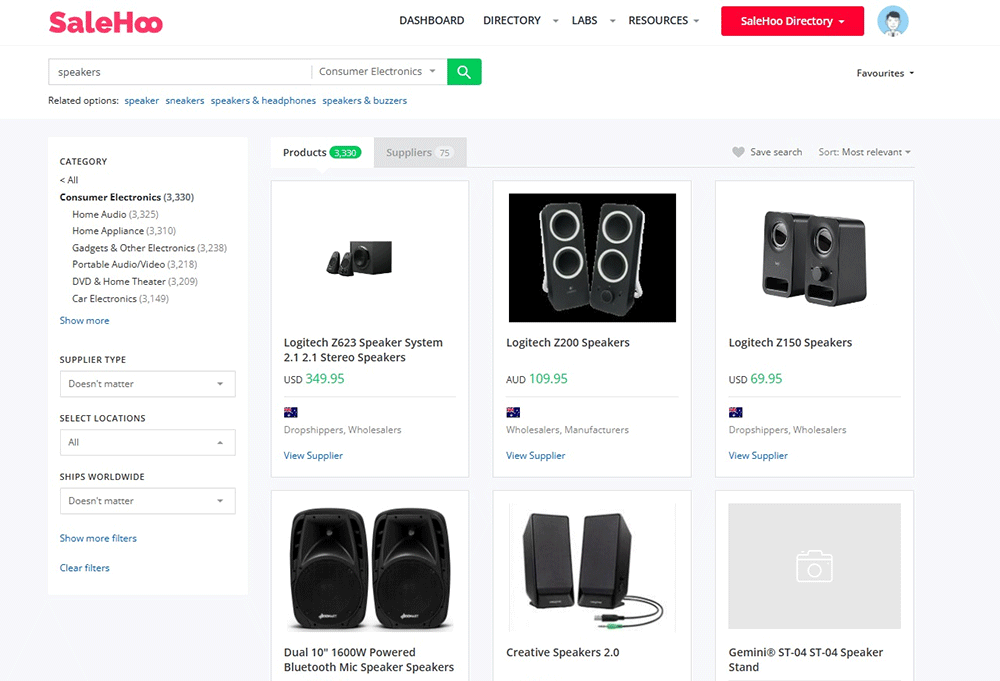Click the Australian flag under Logitech Z200

[x=513, y=412]
